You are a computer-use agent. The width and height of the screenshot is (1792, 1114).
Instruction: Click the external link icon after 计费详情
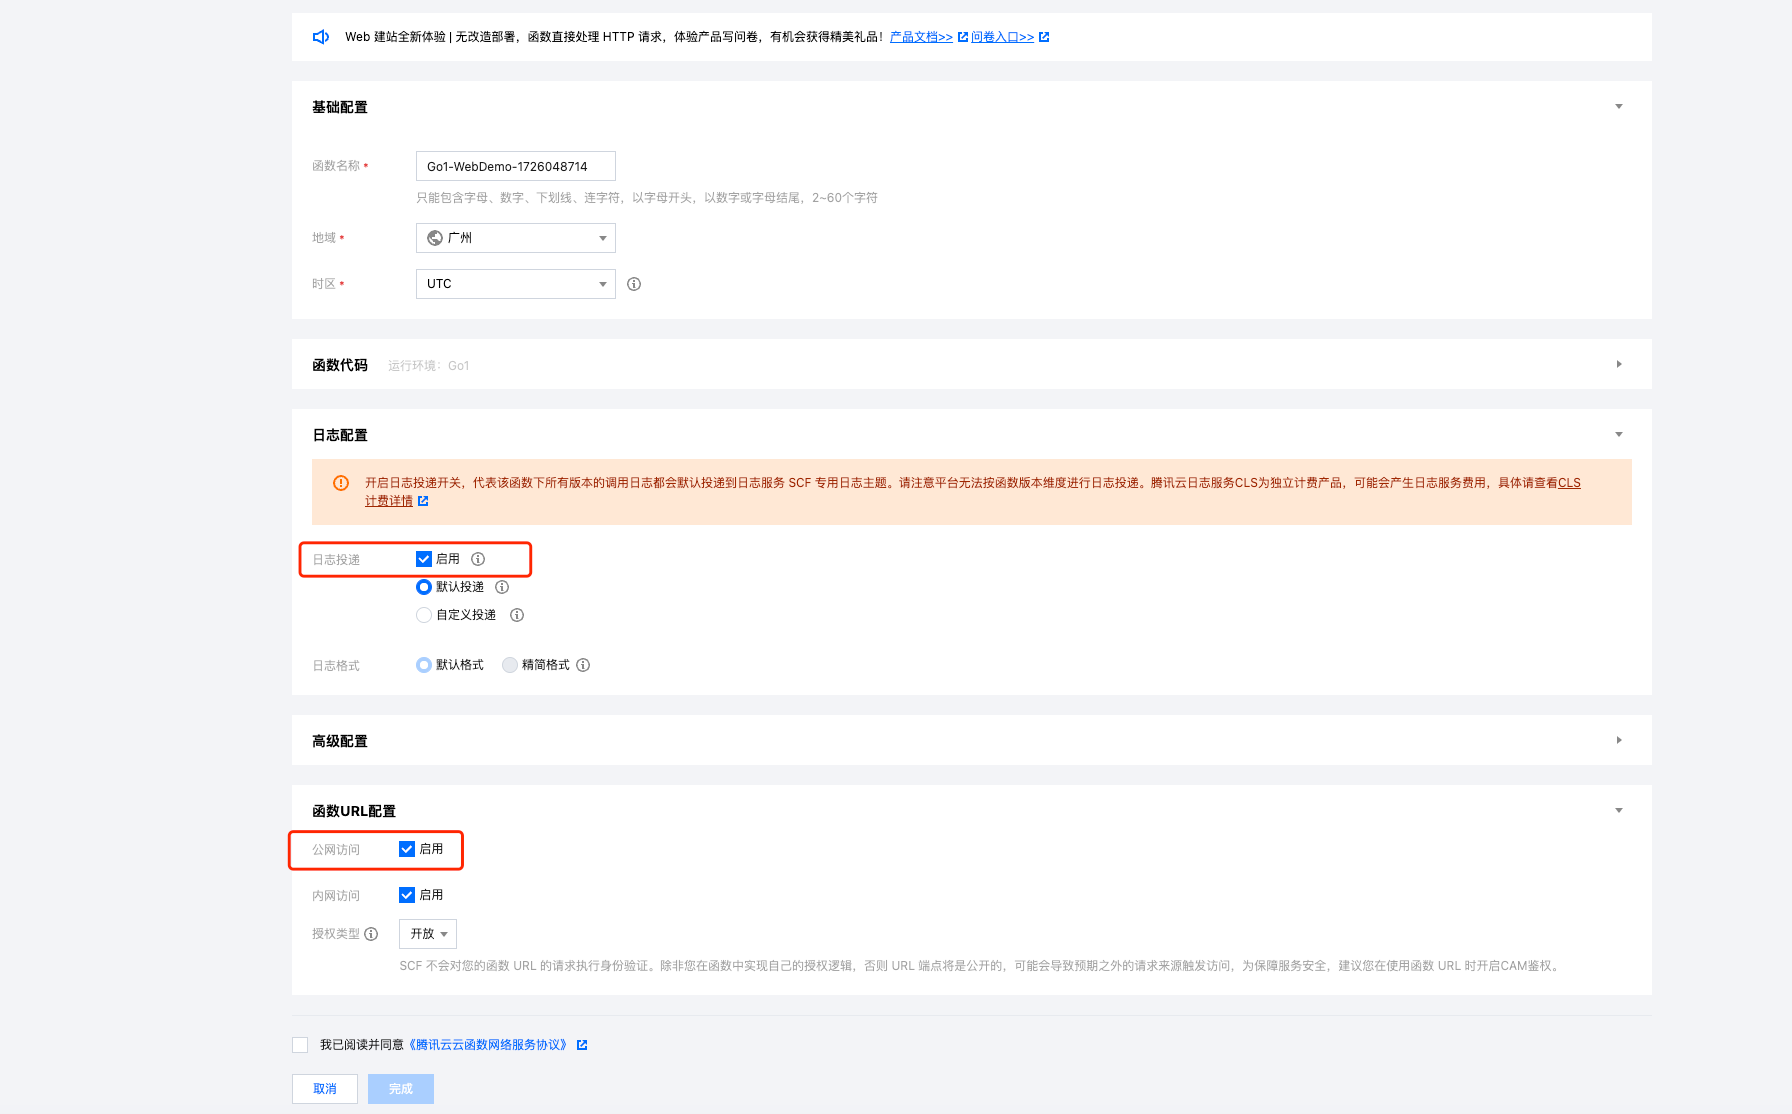point(423,501)
